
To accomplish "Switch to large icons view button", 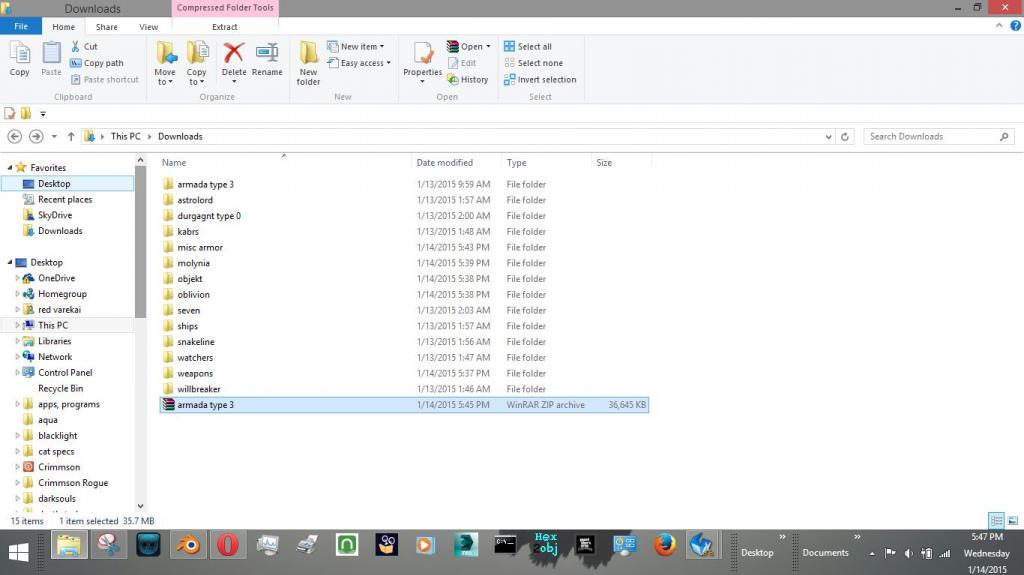I will pos(1012,520).
